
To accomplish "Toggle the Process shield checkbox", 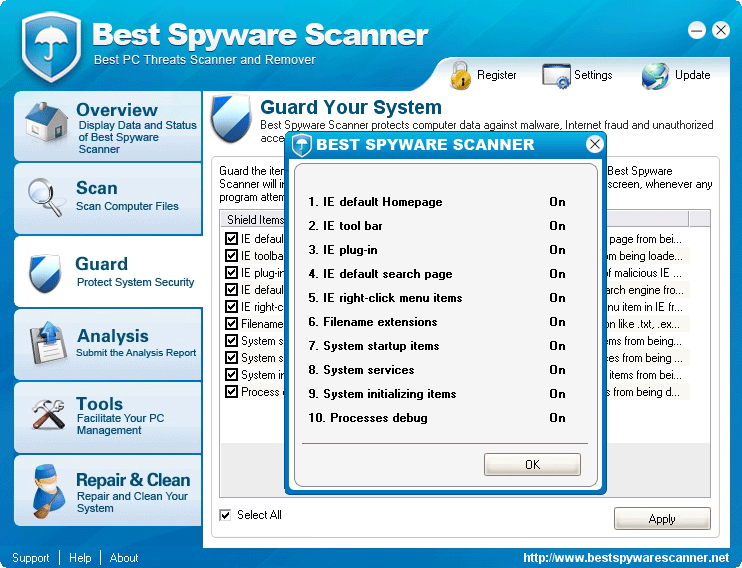I will [x=231, y=392].
